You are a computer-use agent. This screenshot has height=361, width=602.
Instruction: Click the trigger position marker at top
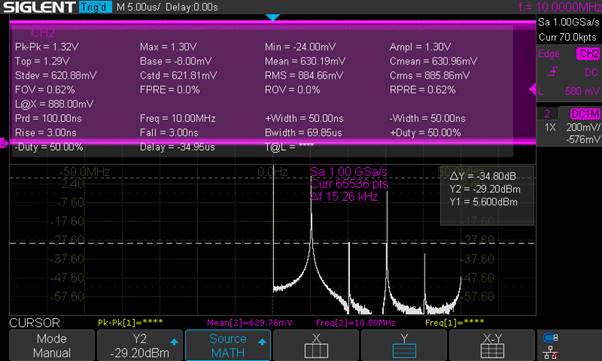[273, 18]
